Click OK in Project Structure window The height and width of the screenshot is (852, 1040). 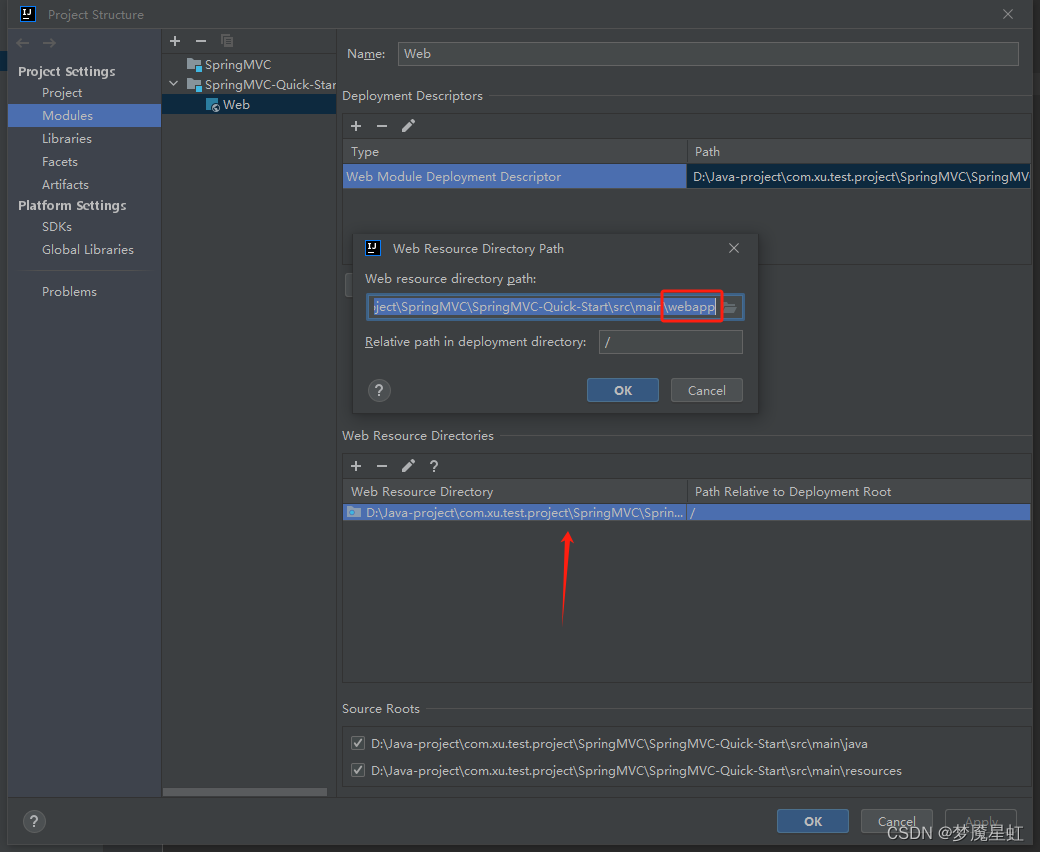click(812, 822)
